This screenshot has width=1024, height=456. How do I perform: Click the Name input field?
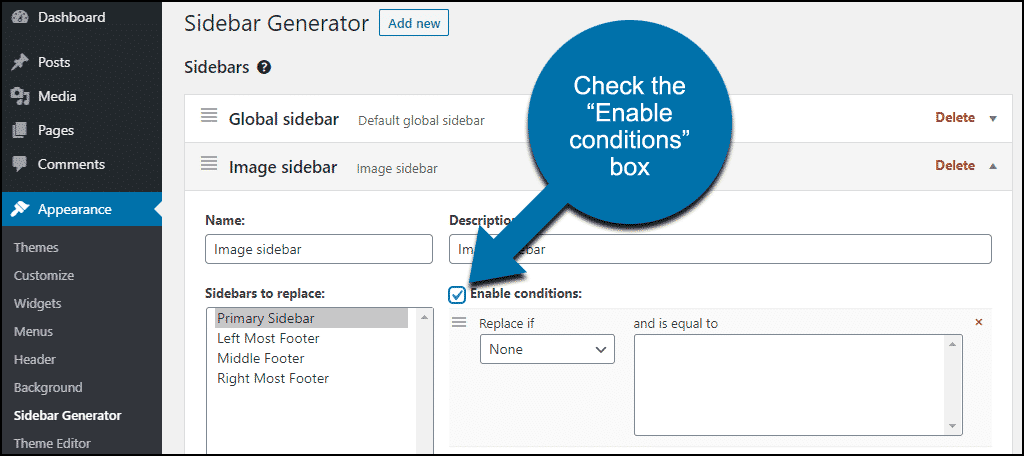(318, 249)
